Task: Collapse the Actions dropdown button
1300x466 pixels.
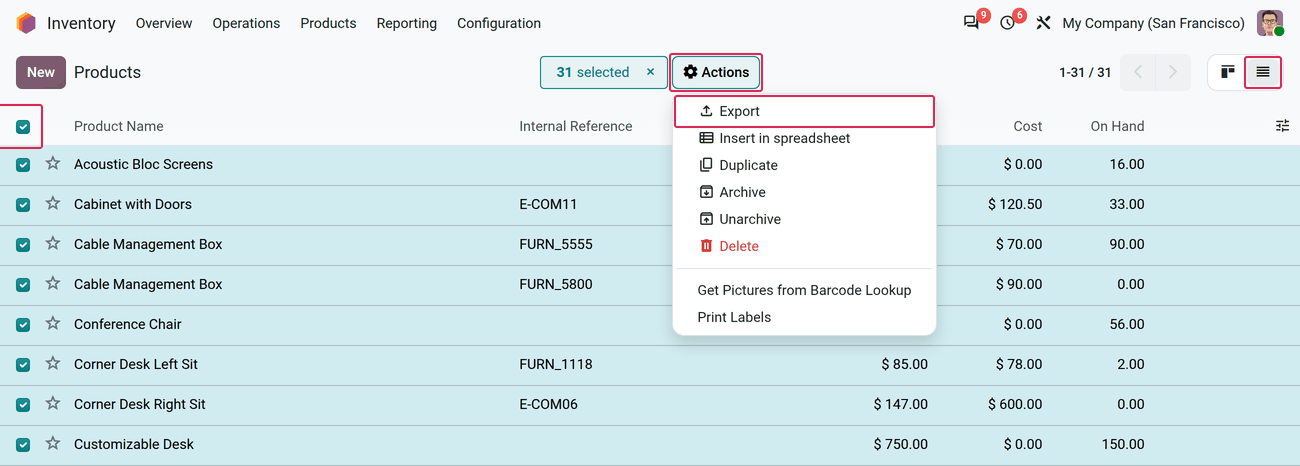Action: point(716,72)
